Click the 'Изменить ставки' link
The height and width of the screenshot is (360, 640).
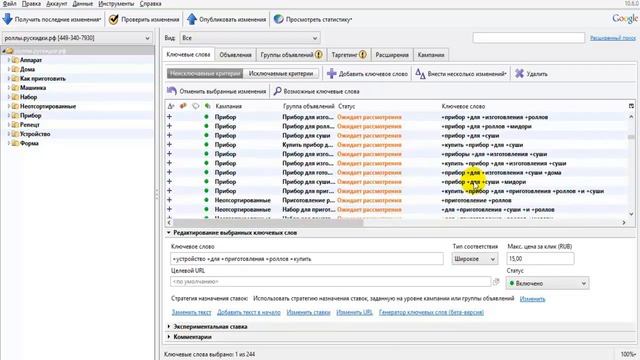pyautogui.click(x=308, y=312)
